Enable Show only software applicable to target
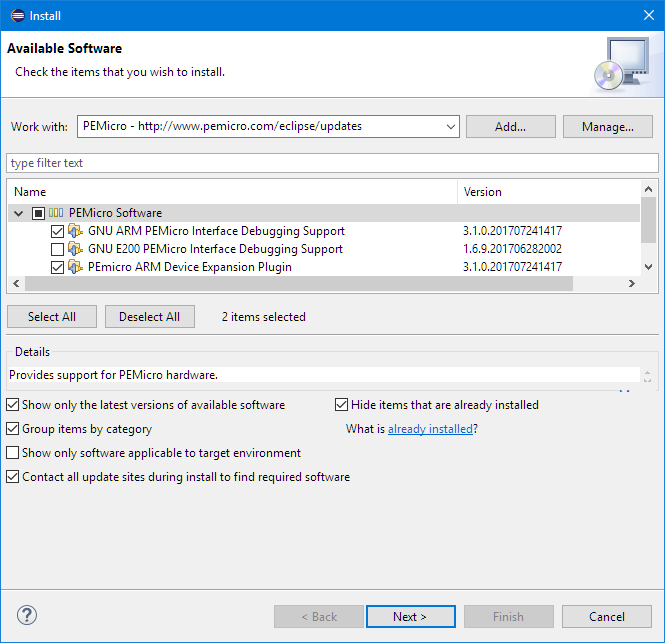665x643 pixels. (x=13, y=453)
